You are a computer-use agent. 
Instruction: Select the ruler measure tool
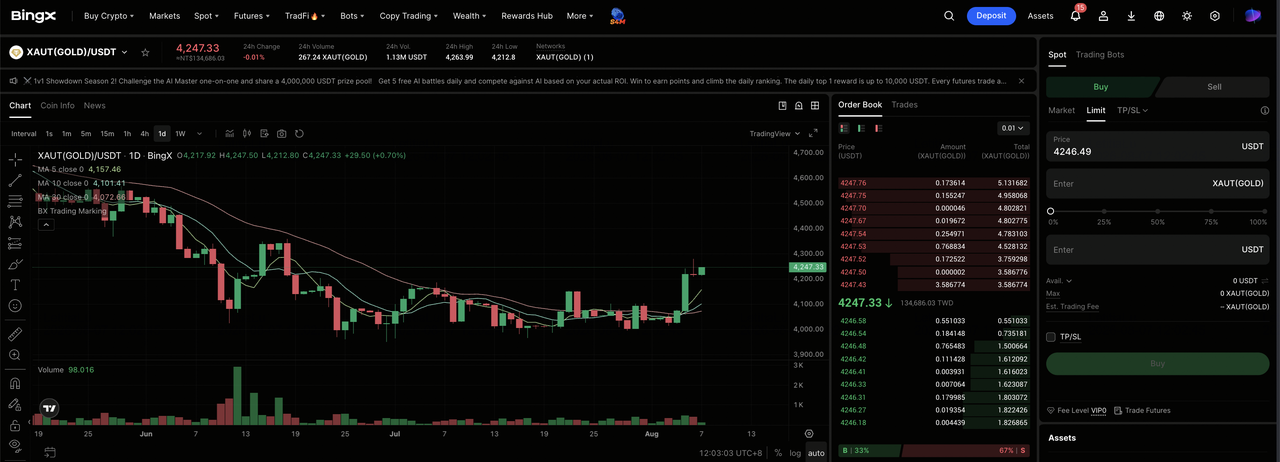point(15,334)
